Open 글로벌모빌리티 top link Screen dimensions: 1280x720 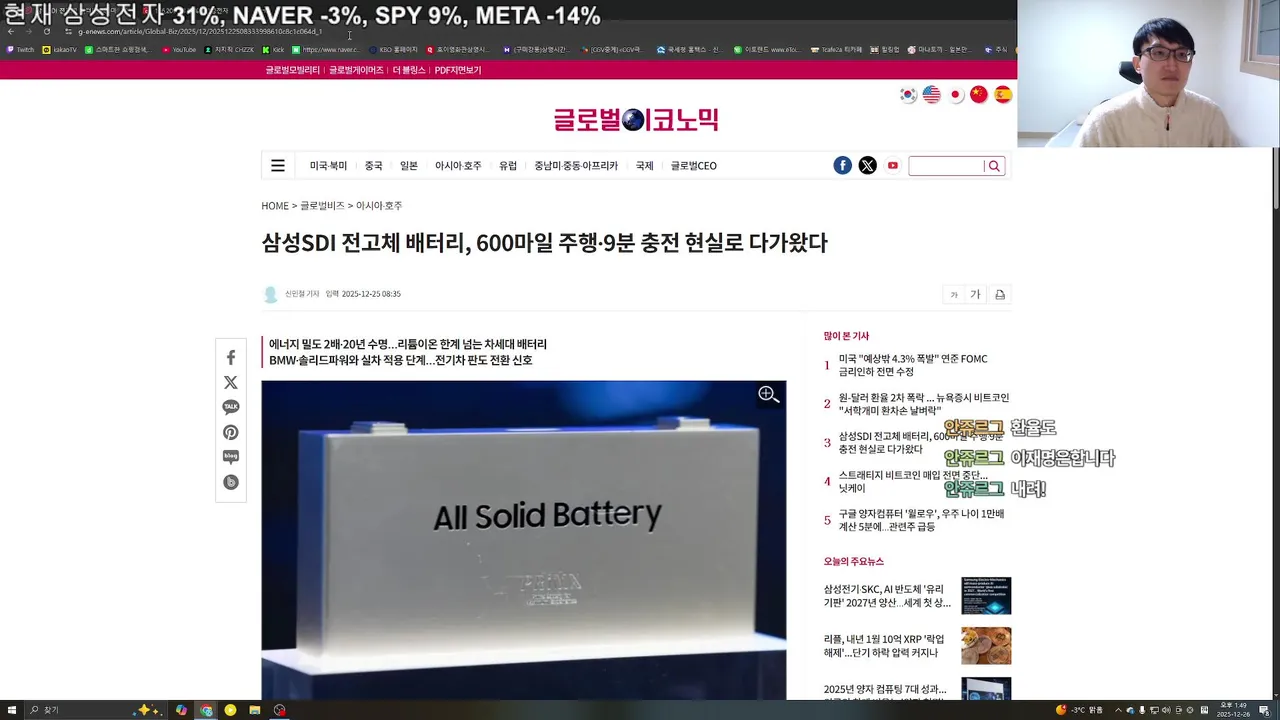click(x=293, y=70)
